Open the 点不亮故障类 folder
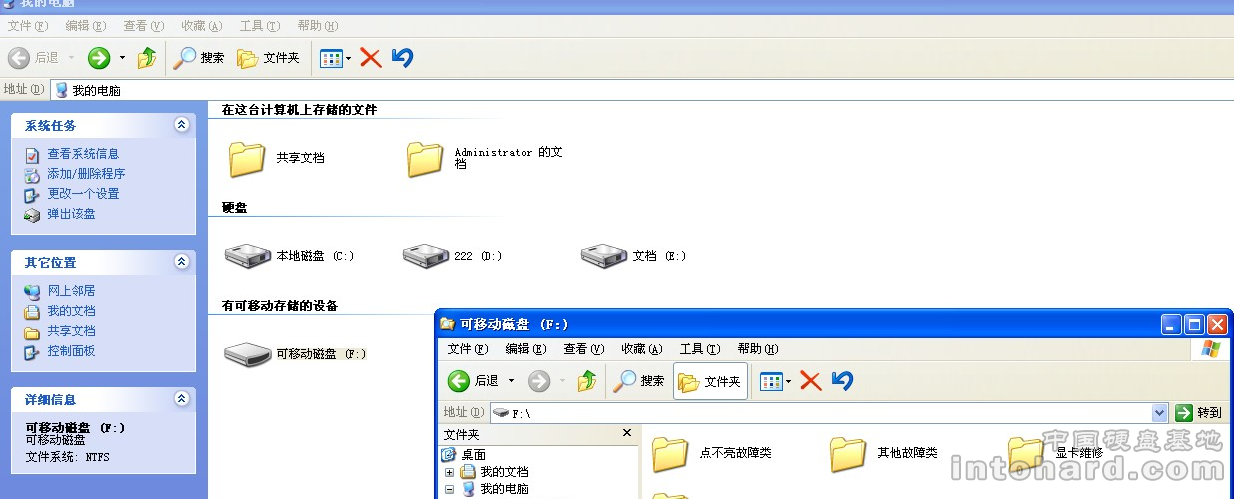 point(671,454)
